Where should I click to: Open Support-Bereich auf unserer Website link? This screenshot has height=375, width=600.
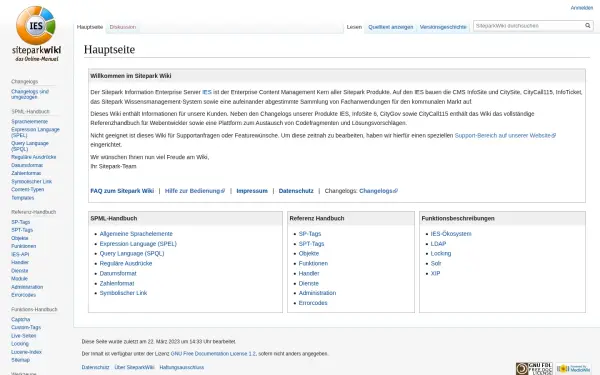pyautogui.click(x=505, y=135)
